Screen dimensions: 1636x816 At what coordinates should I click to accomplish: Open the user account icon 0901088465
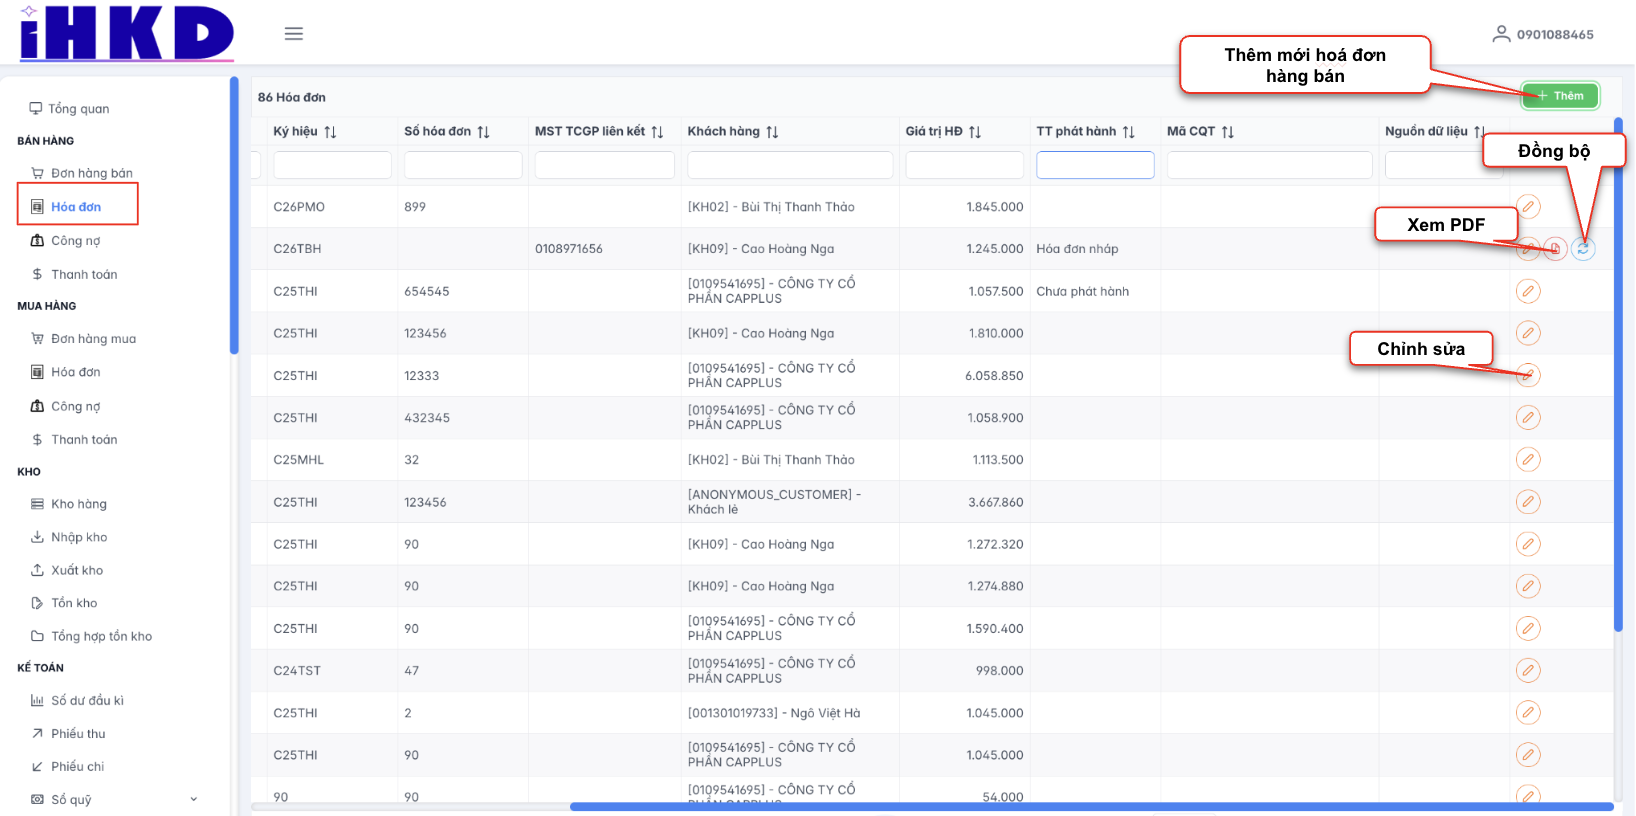tap(1500, 34)
